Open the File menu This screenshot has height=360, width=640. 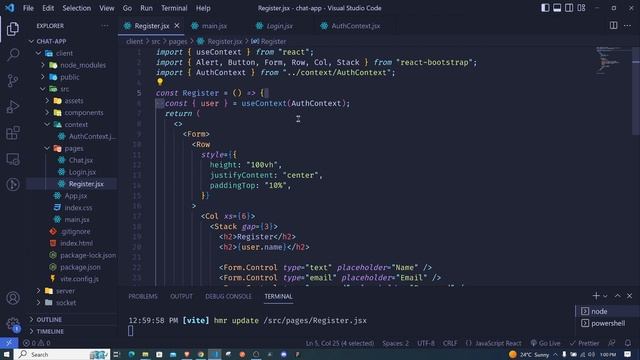coord(28,8)
